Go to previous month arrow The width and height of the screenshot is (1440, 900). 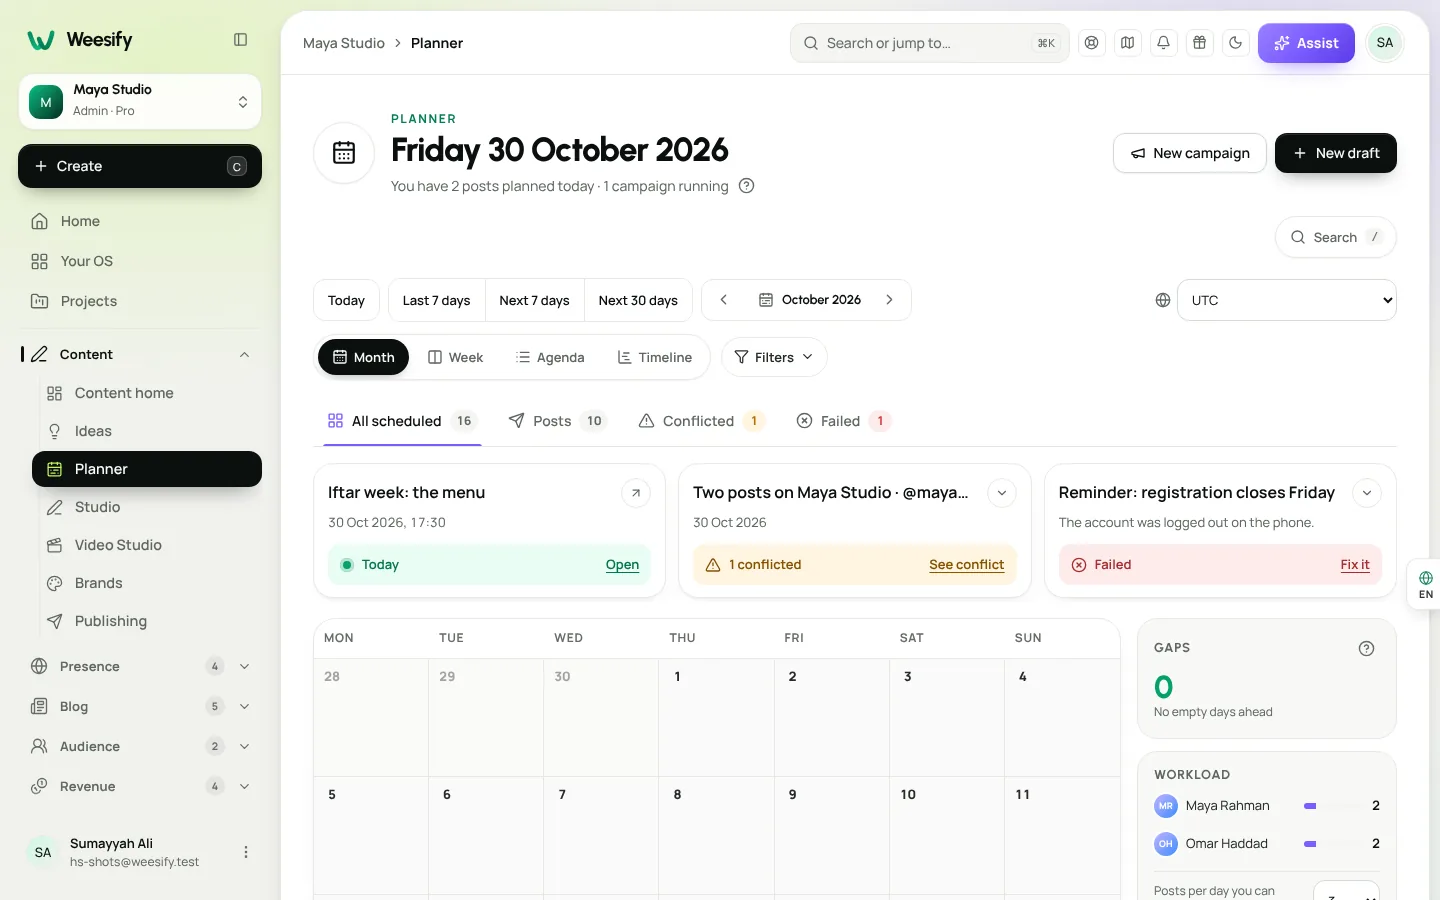[x=724, y=300]
